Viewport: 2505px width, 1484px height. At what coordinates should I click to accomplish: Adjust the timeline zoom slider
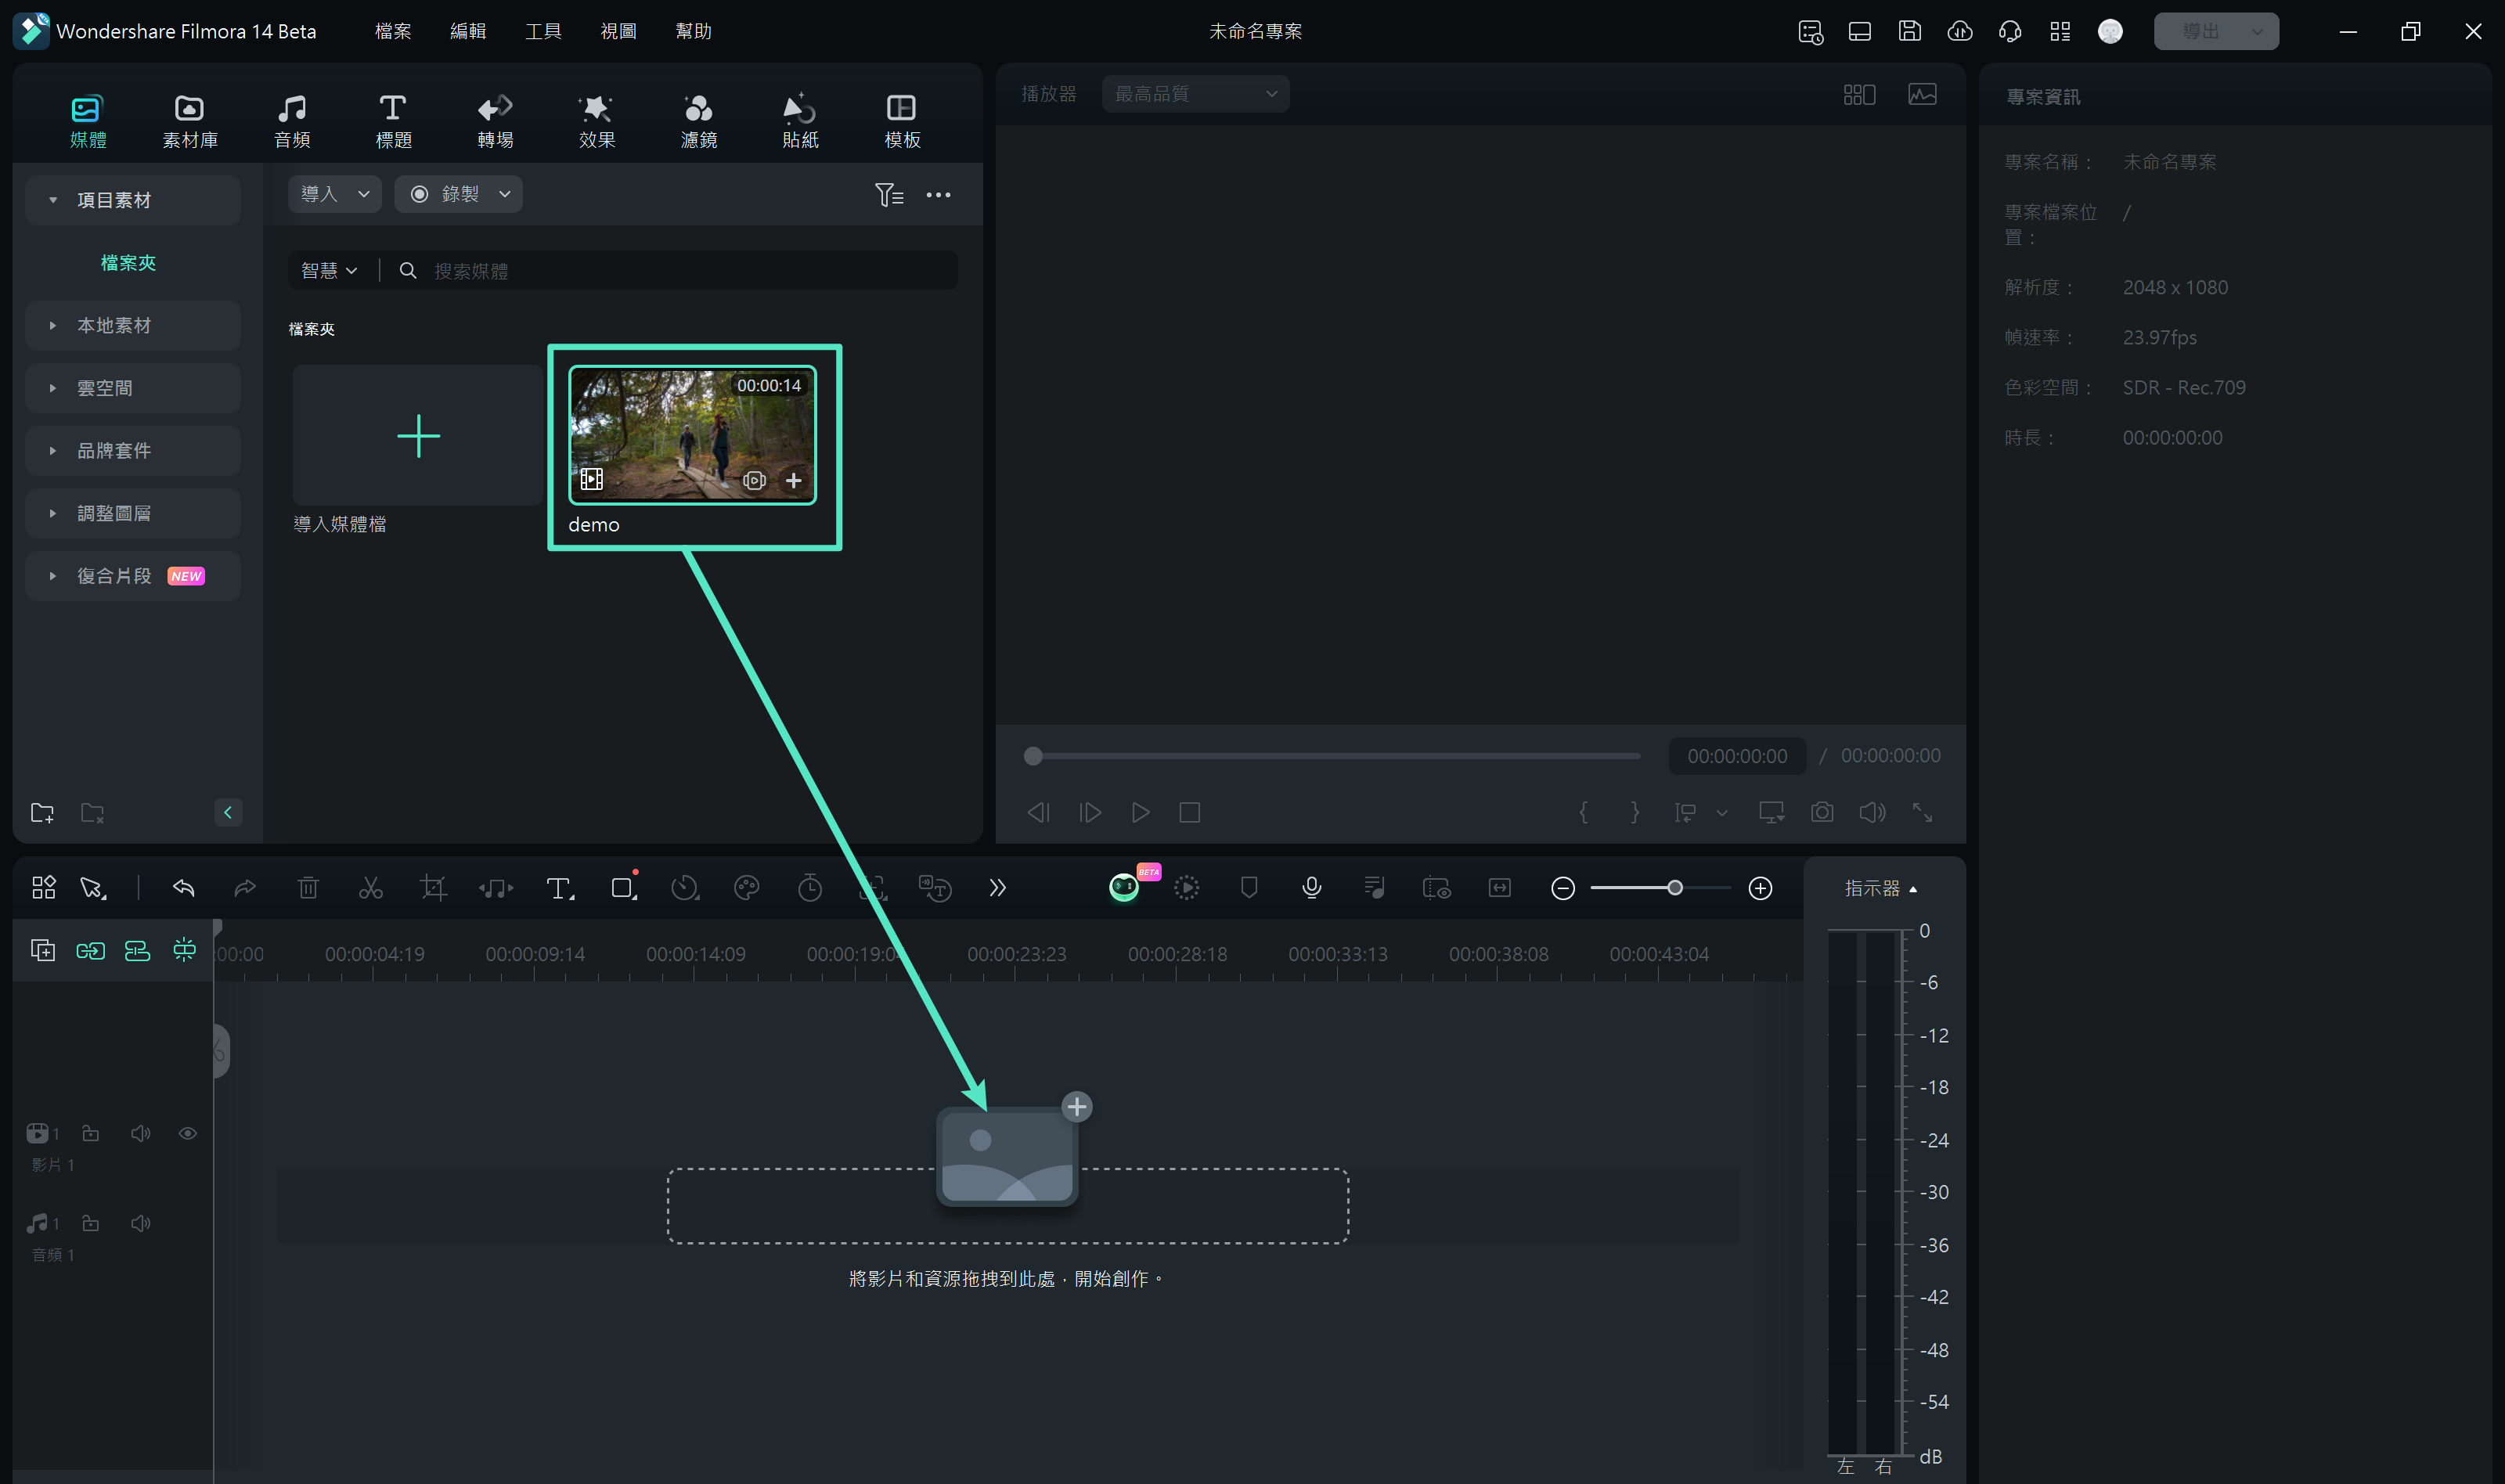click(x=1675, y=888)
